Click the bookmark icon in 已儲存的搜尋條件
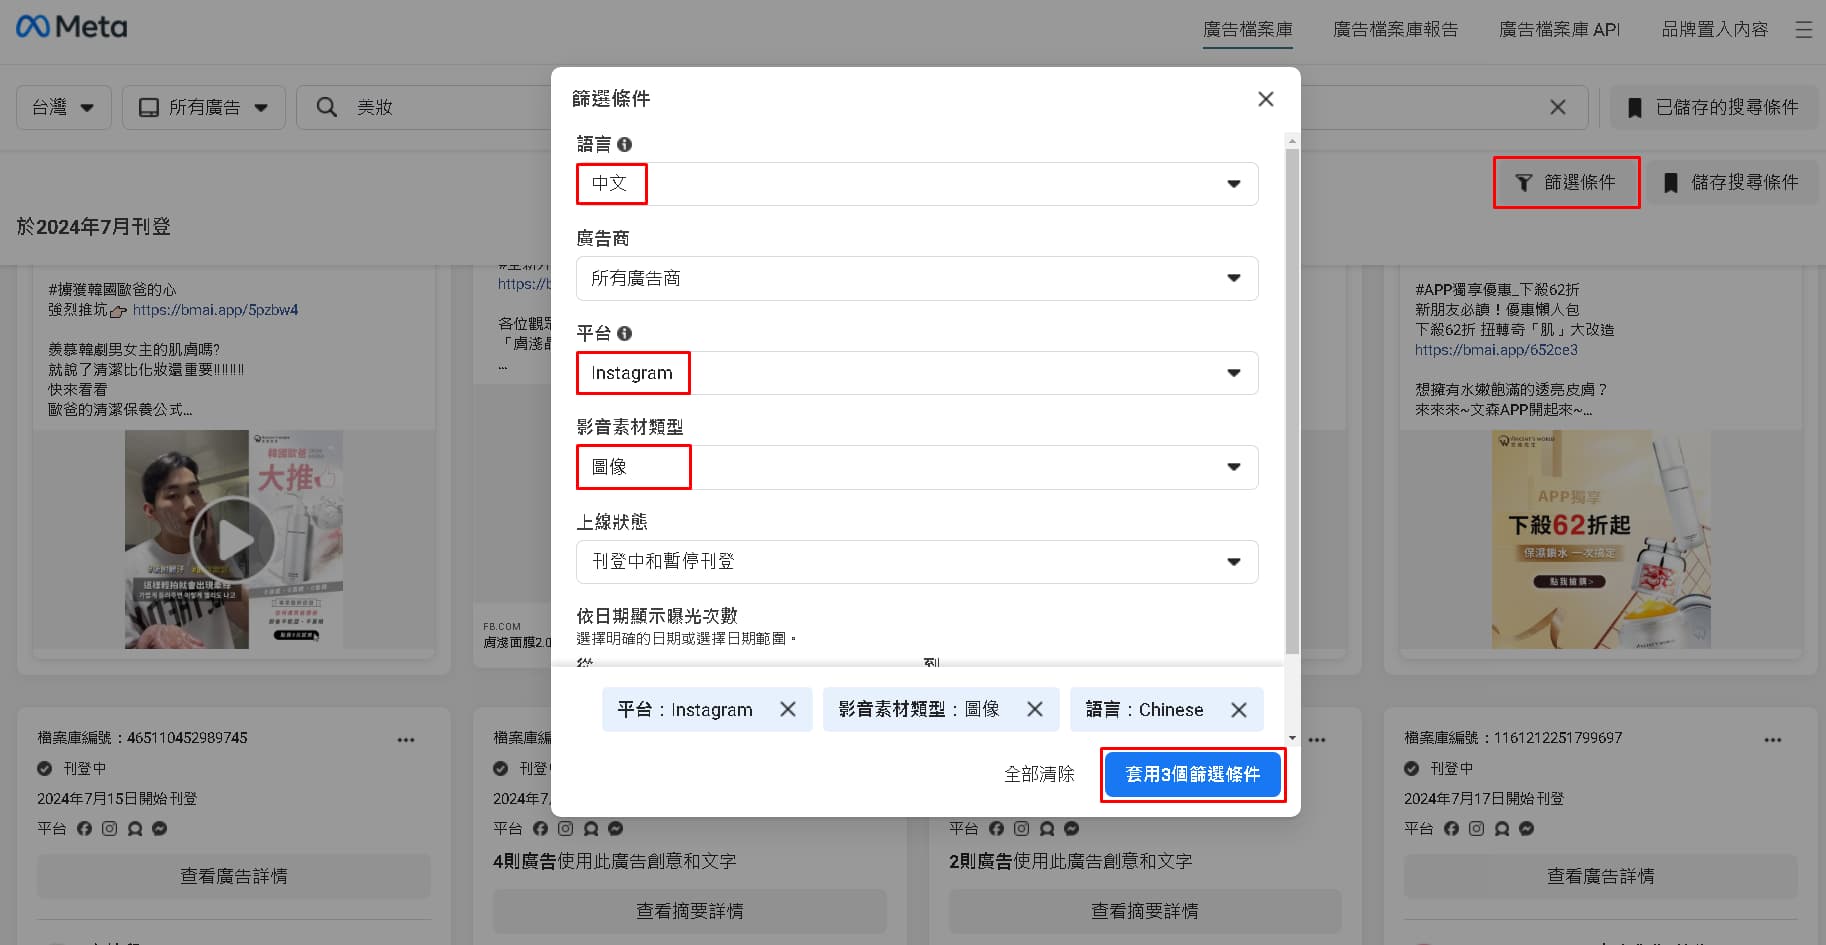 [x=1635, y=107]
